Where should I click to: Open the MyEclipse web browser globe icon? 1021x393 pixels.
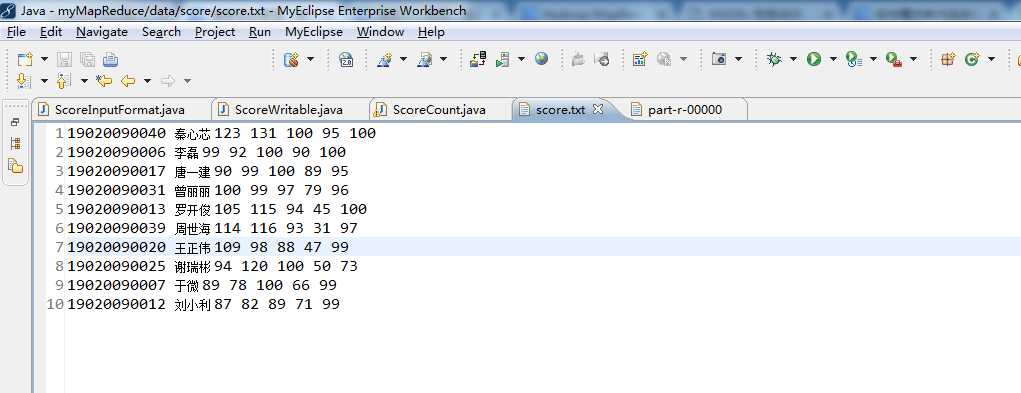pyautogui.click(x=541, y=59)
